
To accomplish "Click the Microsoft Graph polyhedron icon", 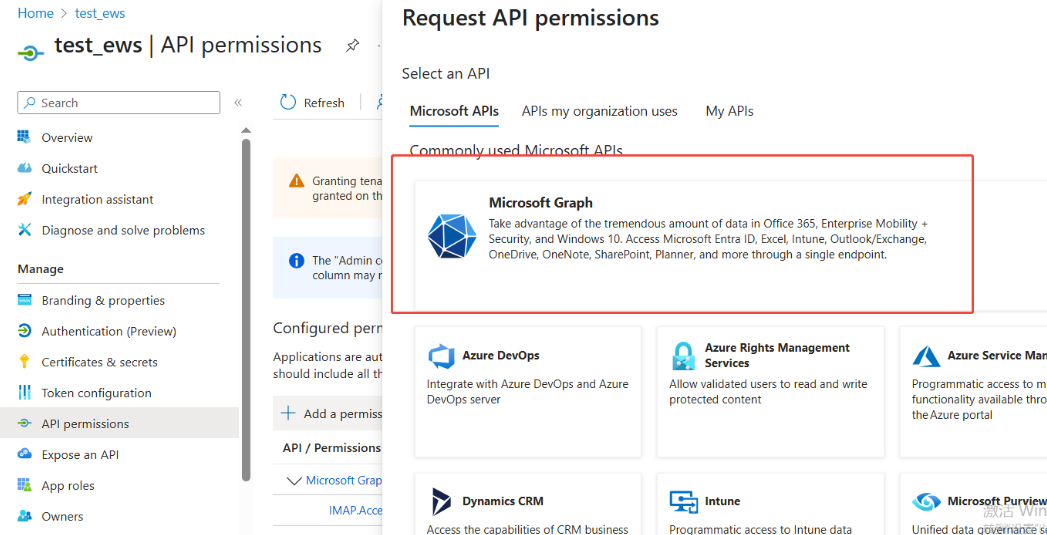I will (452, 236).
